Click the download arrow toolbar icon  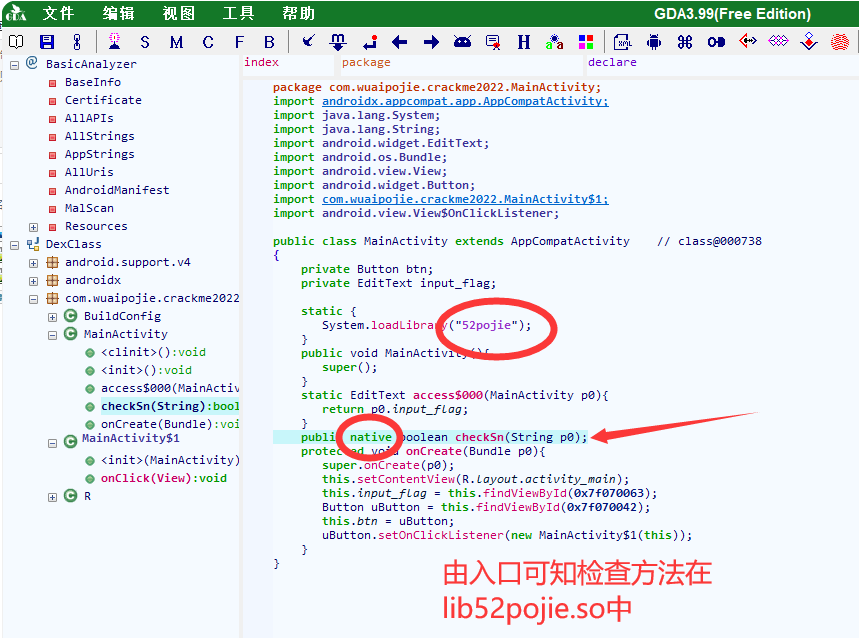click(x=338, y=42)
